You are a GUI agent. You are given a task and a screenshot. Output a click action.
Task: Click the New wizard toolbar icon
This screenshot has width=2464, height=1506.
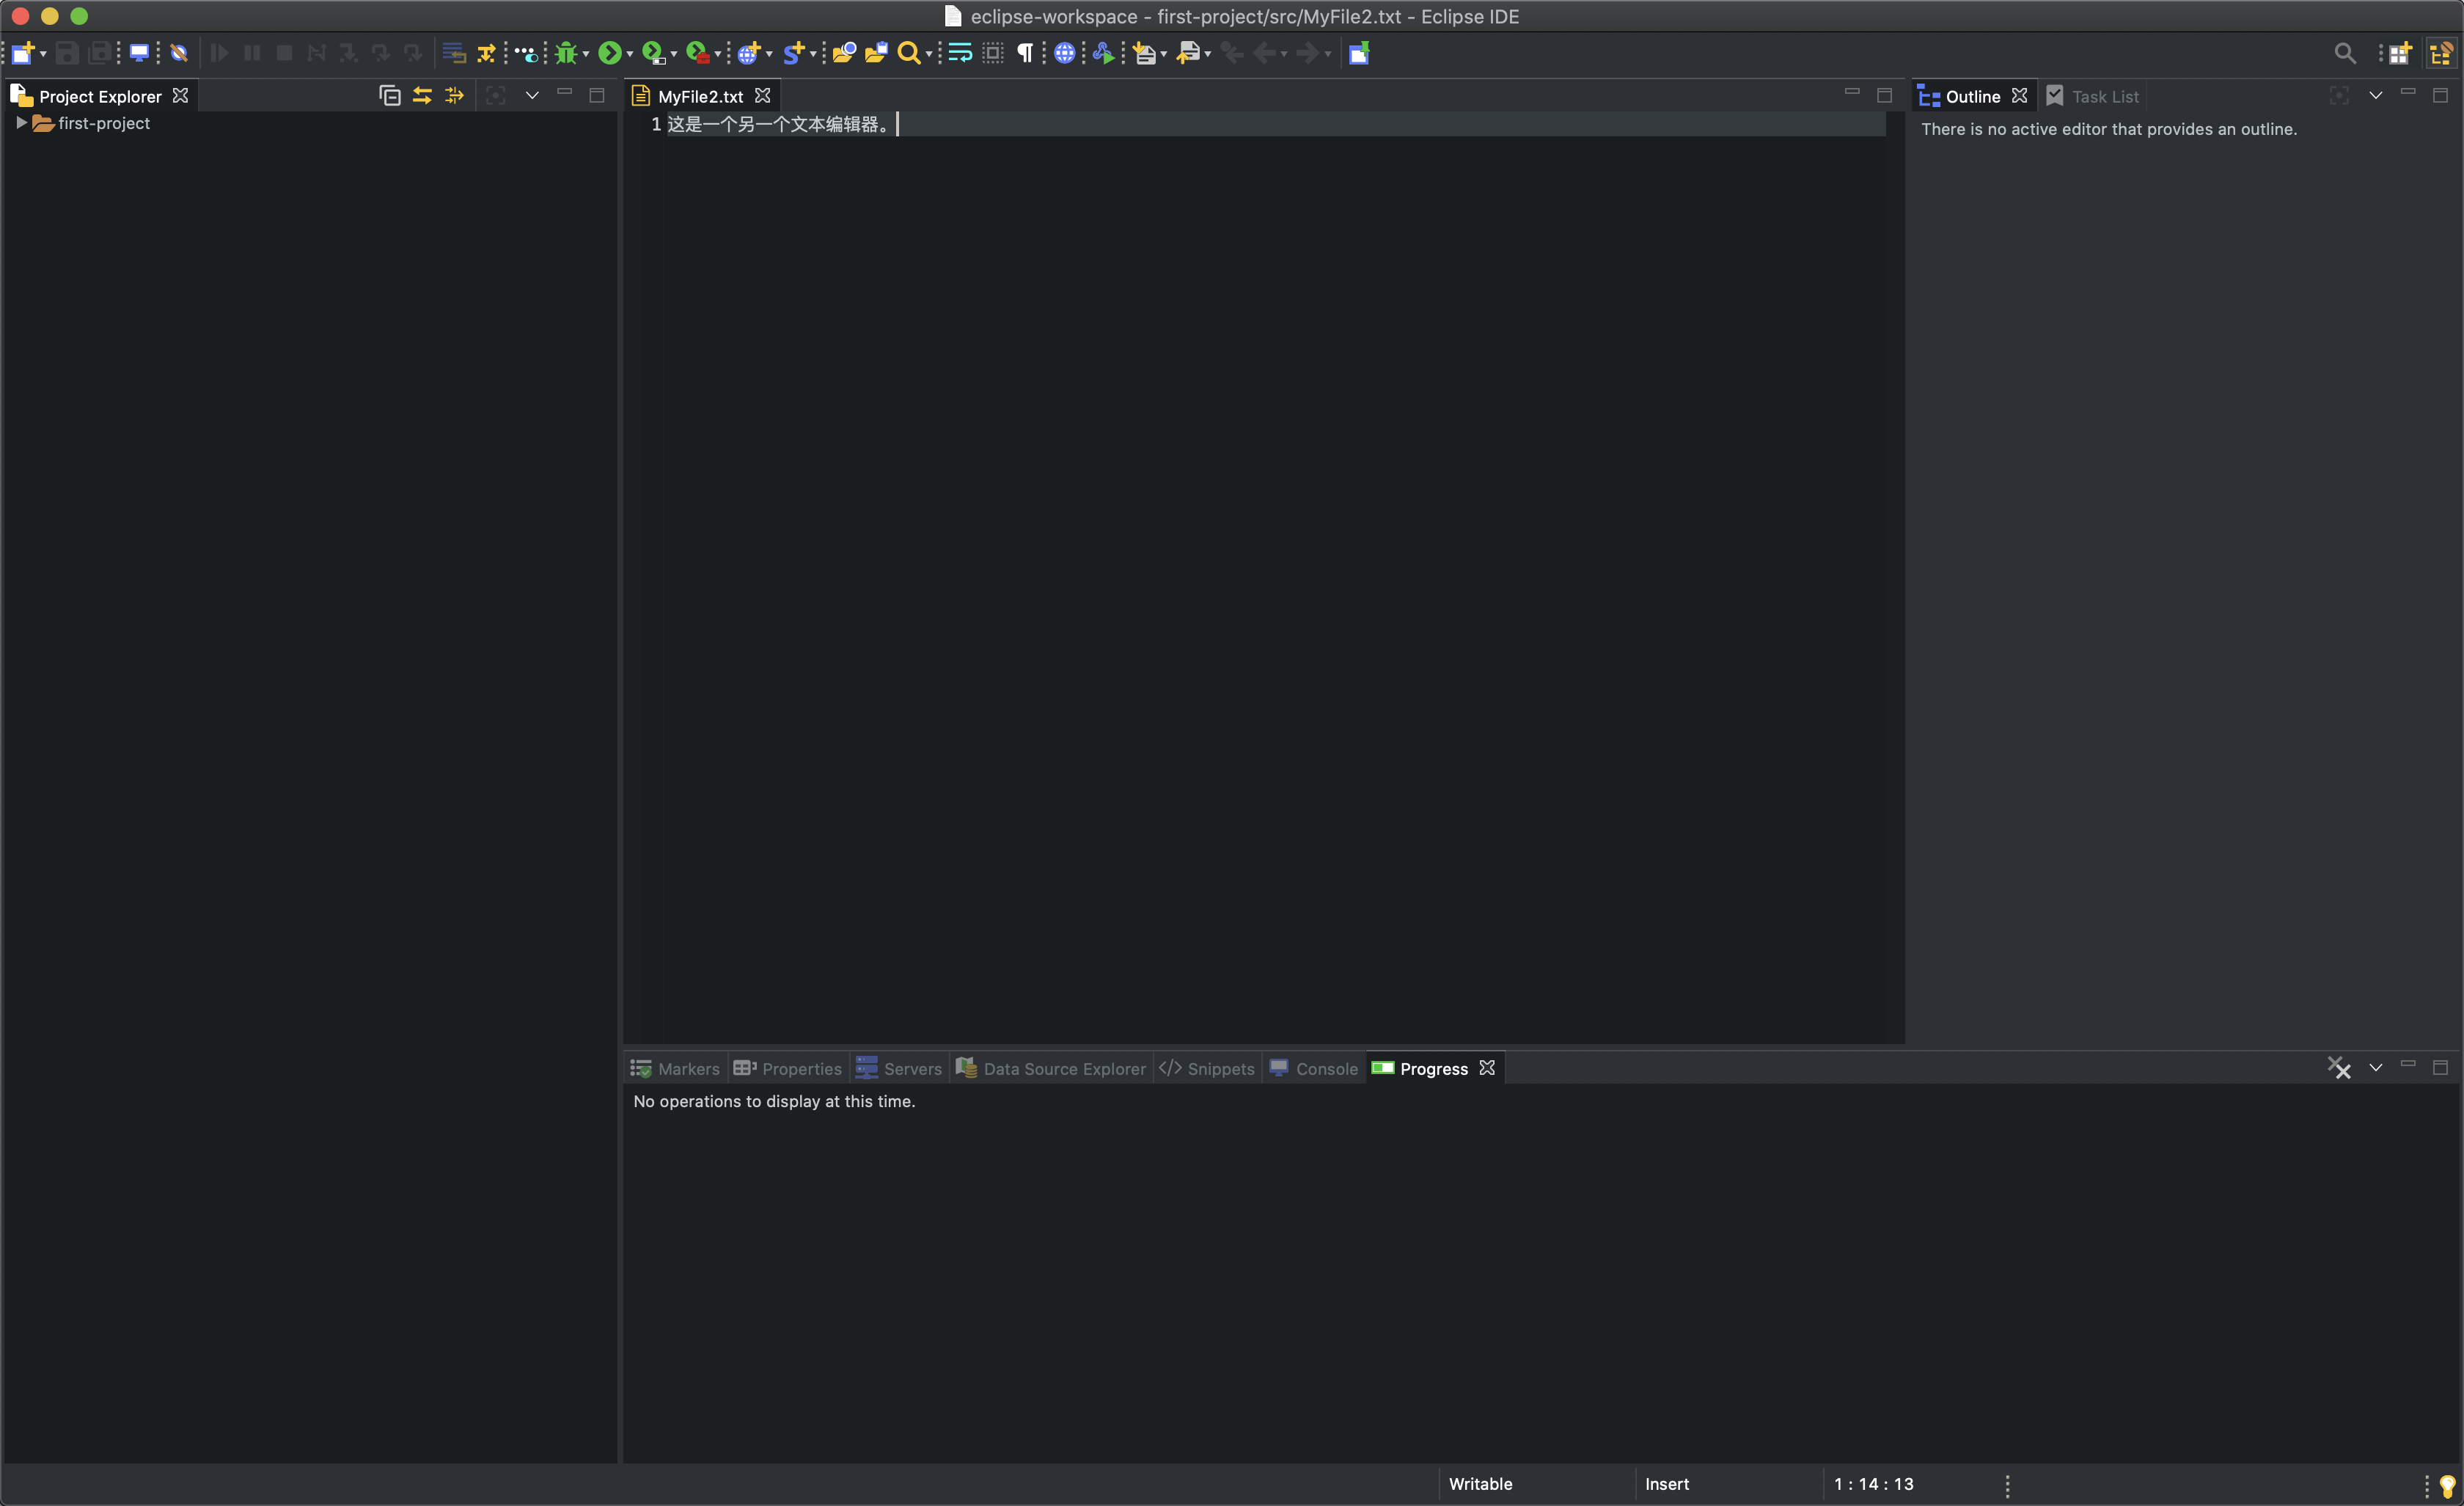(23, 53)
